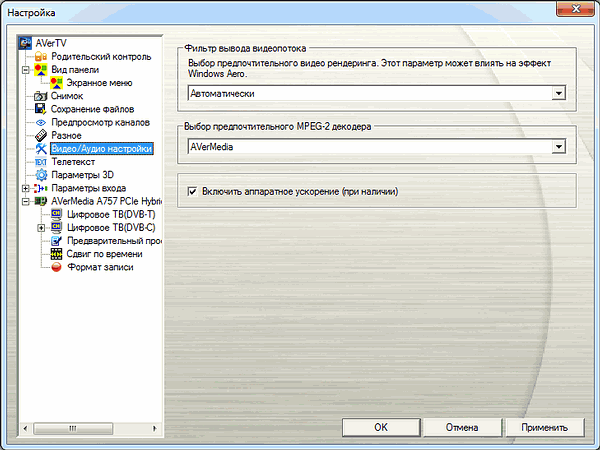Image resolution: width=600 pixels, height=450 pixels.
Task: Click the tree panel left scroll arrow
Action: coord(25,428)
